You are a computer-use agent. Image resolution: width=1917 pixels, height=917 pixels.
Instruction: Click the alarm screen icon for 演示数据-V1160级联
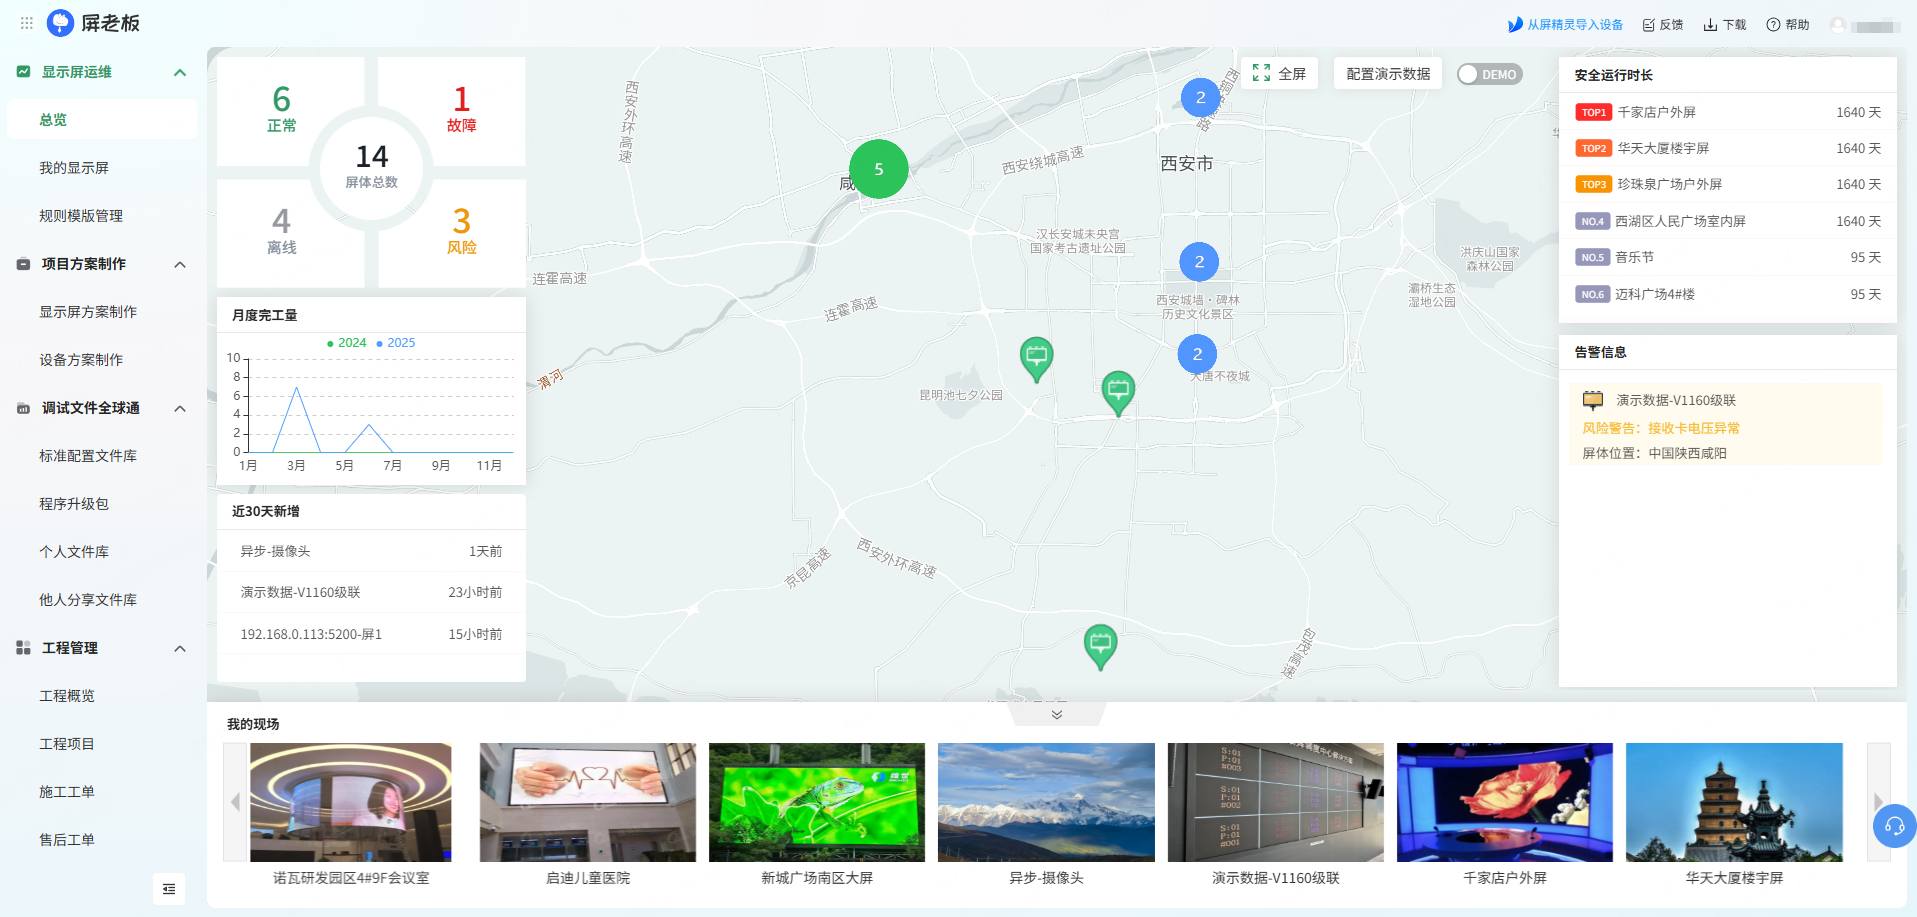click(x=1593, y=400)
